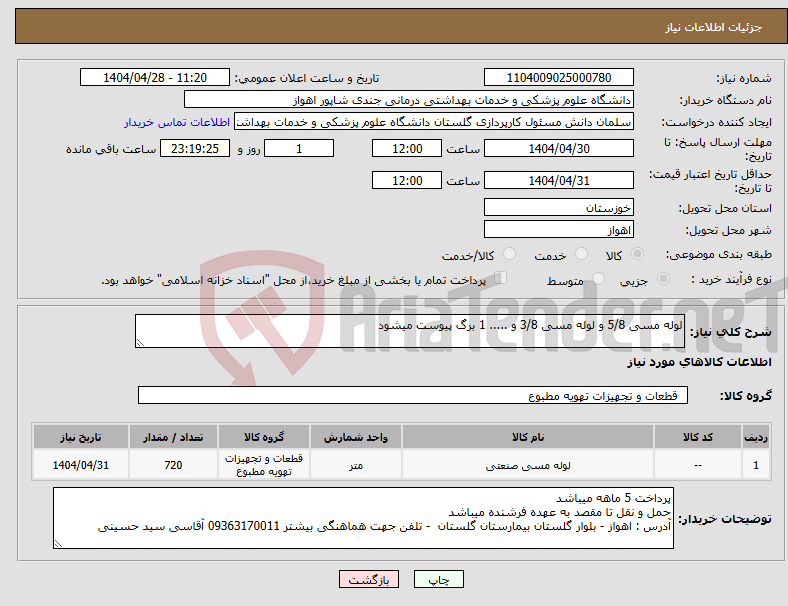
Task: Click the need date cell 1404/04/31 in table
Action: [x=80, y=465]
